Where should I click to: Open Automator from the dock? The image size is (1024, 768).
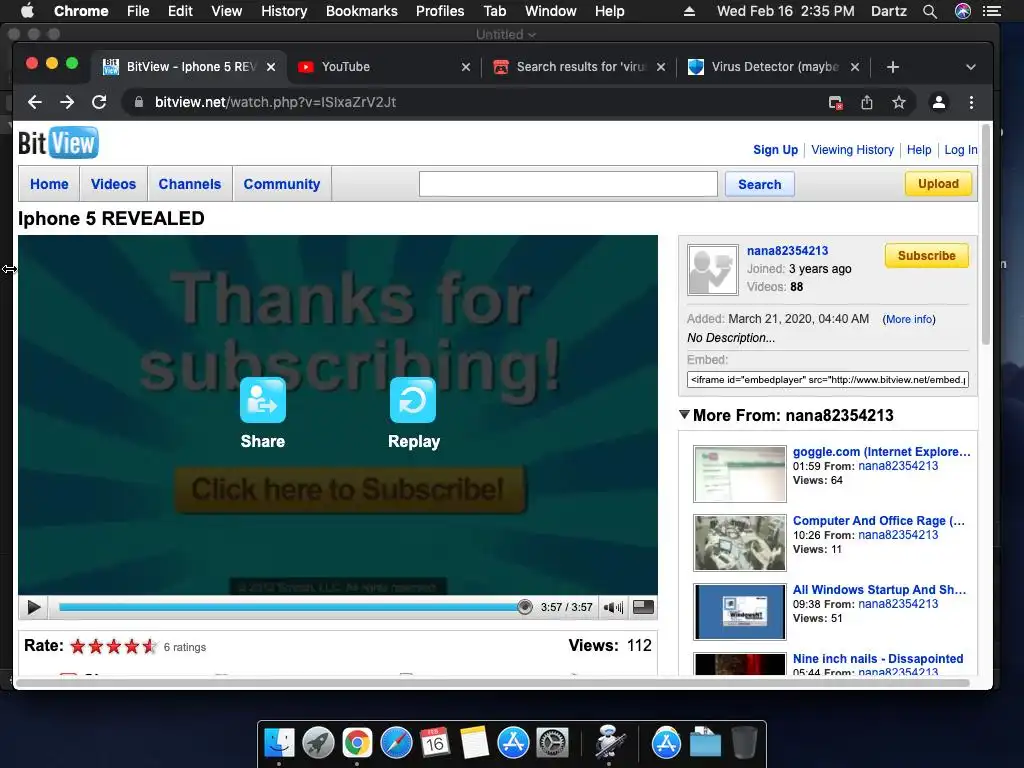point(609,743)
